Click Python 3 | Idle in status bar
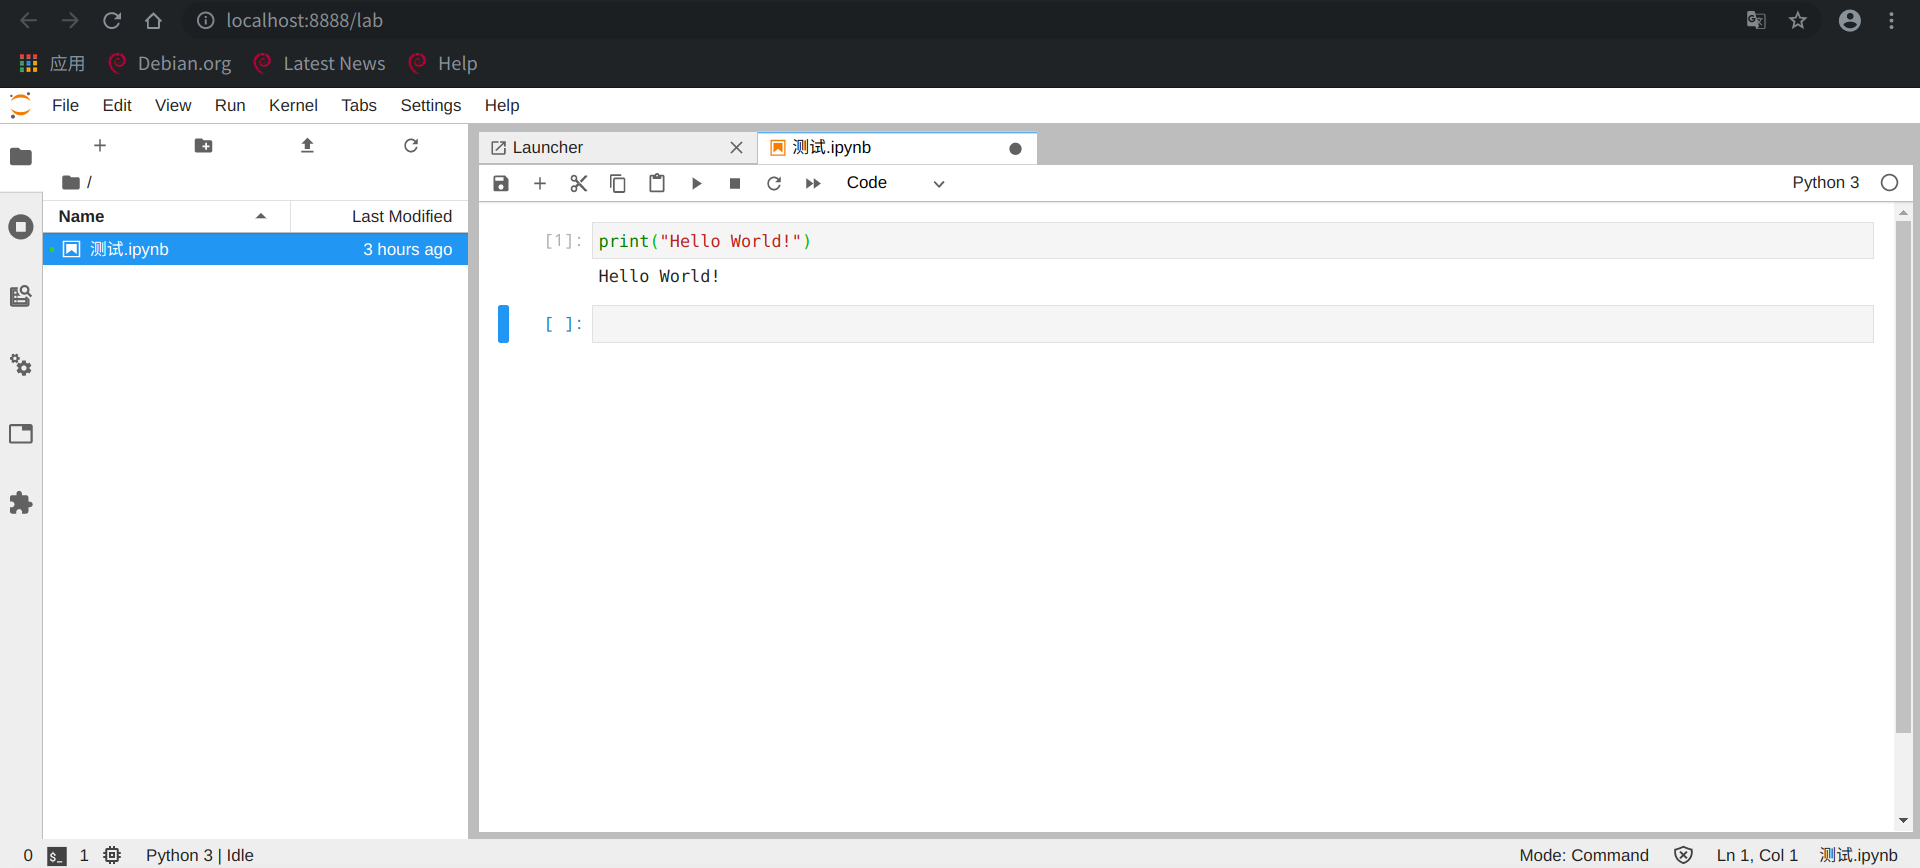The height and width of the screenshot is (868, 1920). click(x=200, y=855)
